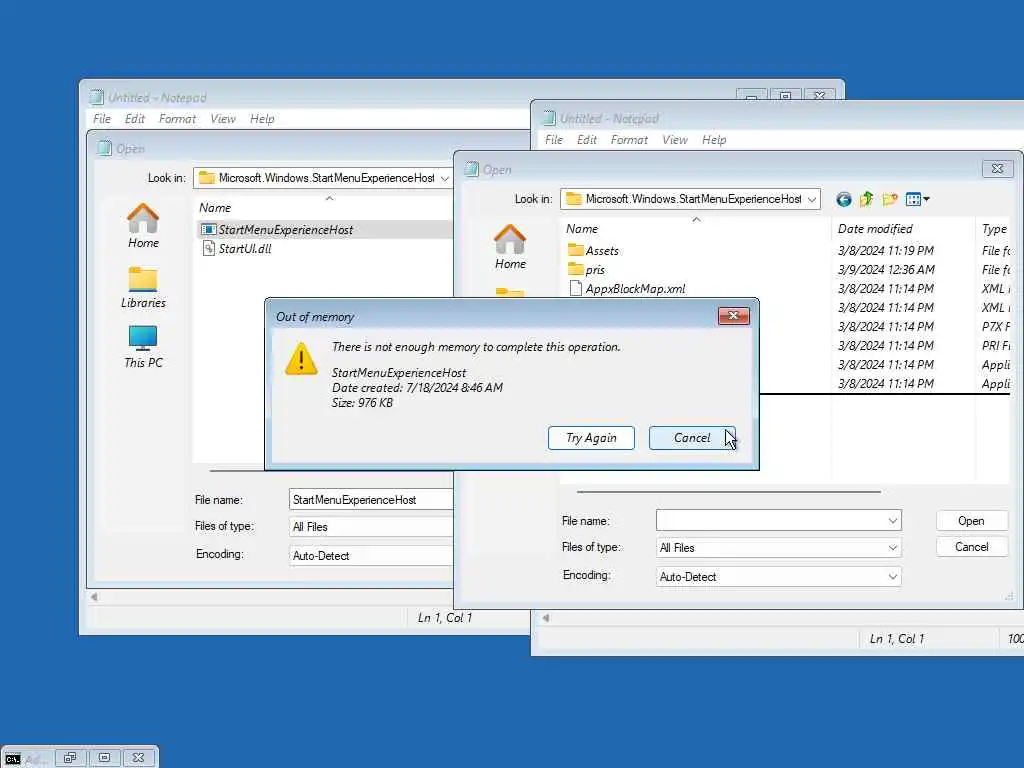The width and height of the screenshot is (1024, 768).
Task: Click the Up One Level icon in right Open dialog
Action: [867, 199]
